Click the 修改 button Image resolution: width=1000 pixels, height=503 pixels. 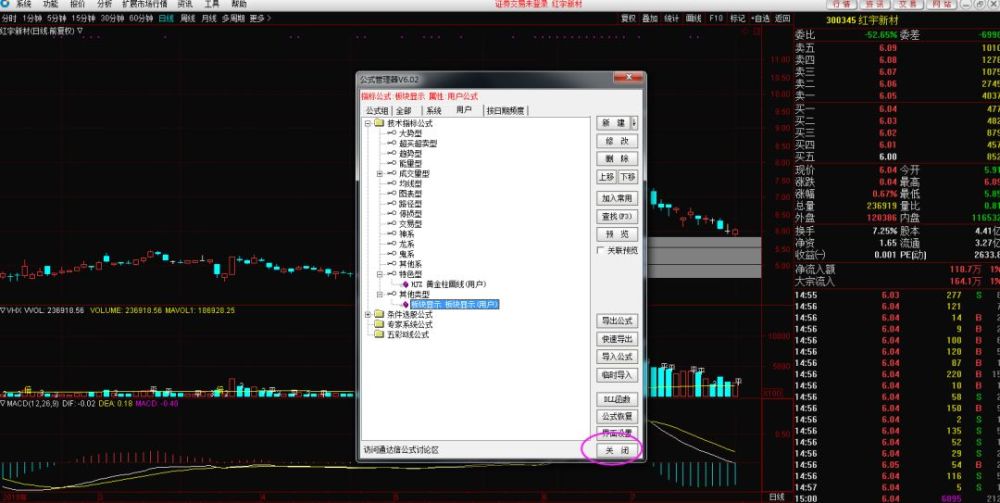pyautogui.click(x=617, y=141)
